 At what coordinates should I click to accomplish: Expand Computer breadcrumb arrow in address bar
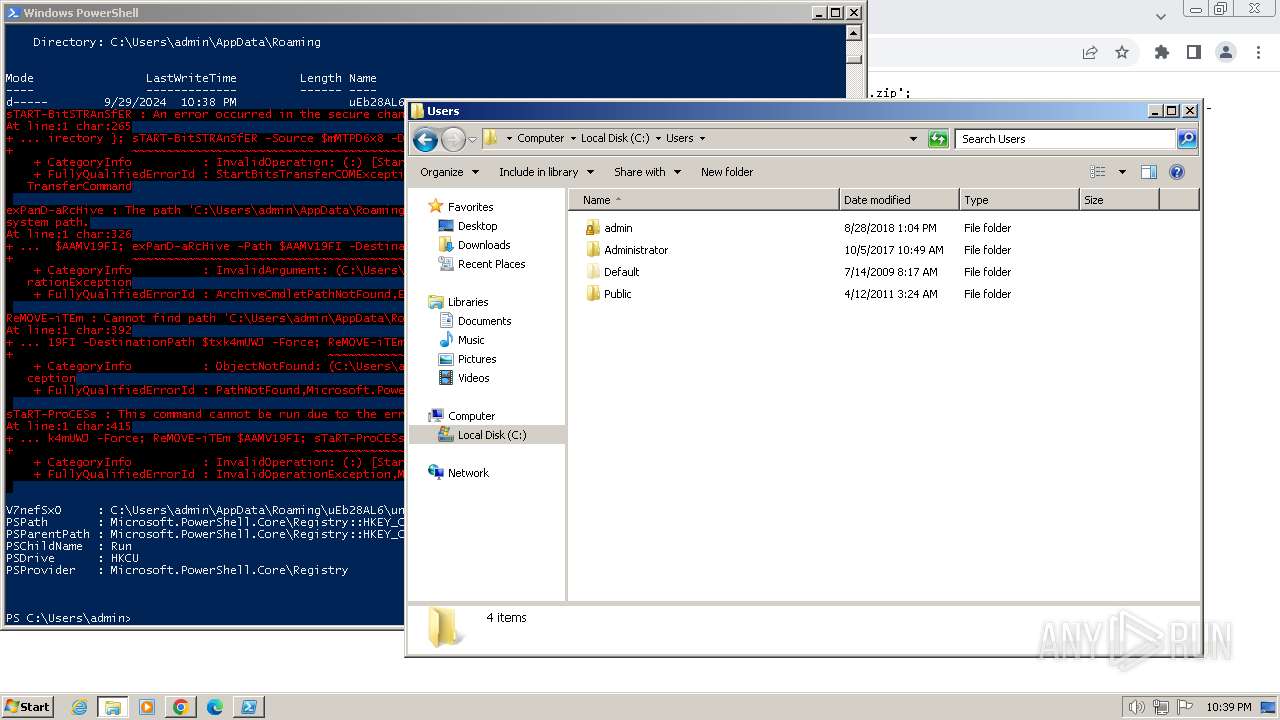[x=573, y=139]
